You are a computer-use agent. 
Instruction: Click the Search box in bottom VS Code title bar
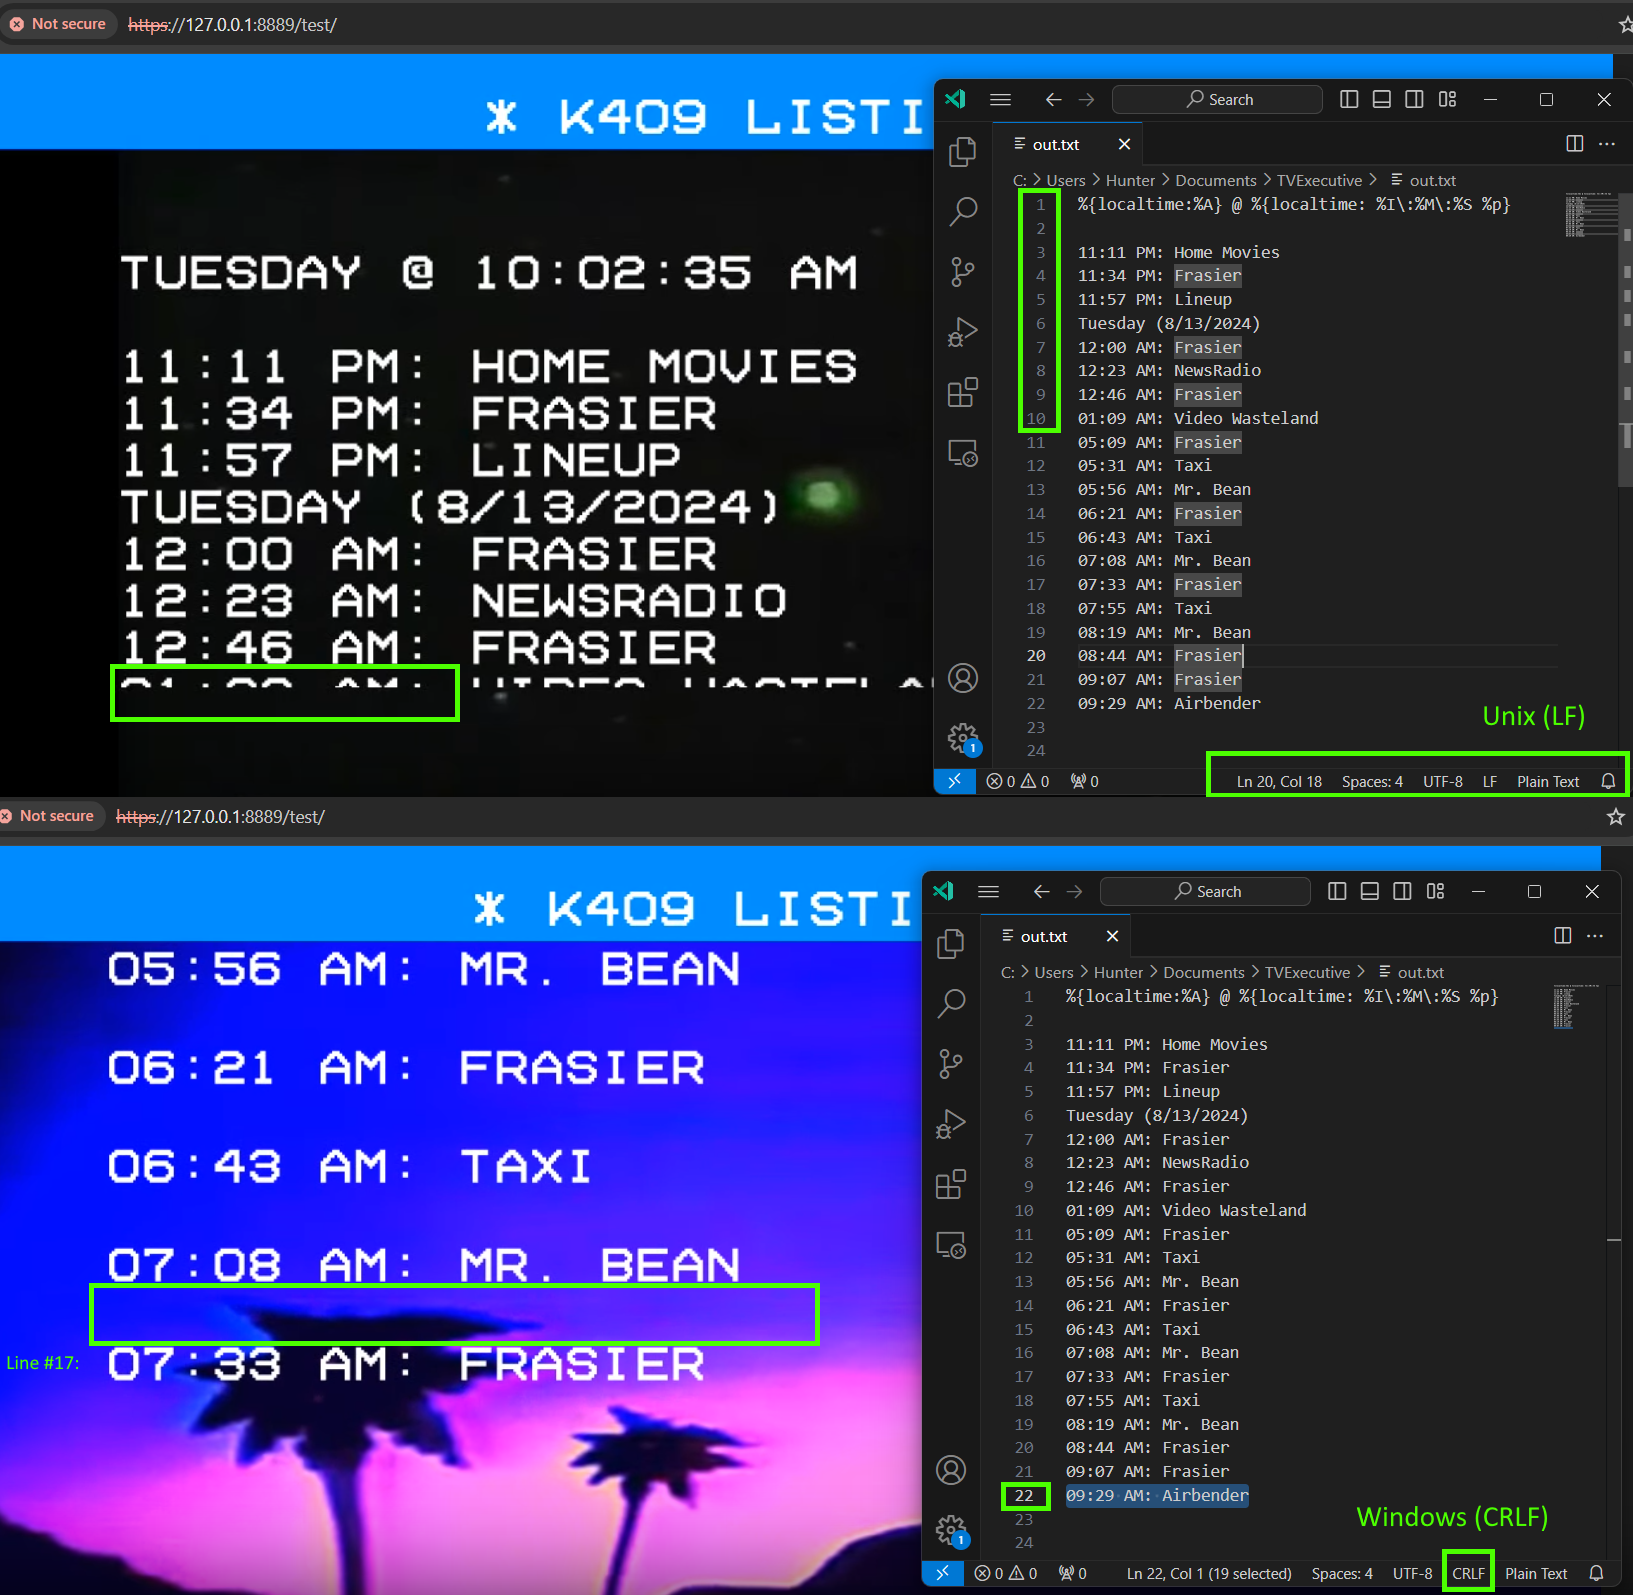click(1205, 891)
